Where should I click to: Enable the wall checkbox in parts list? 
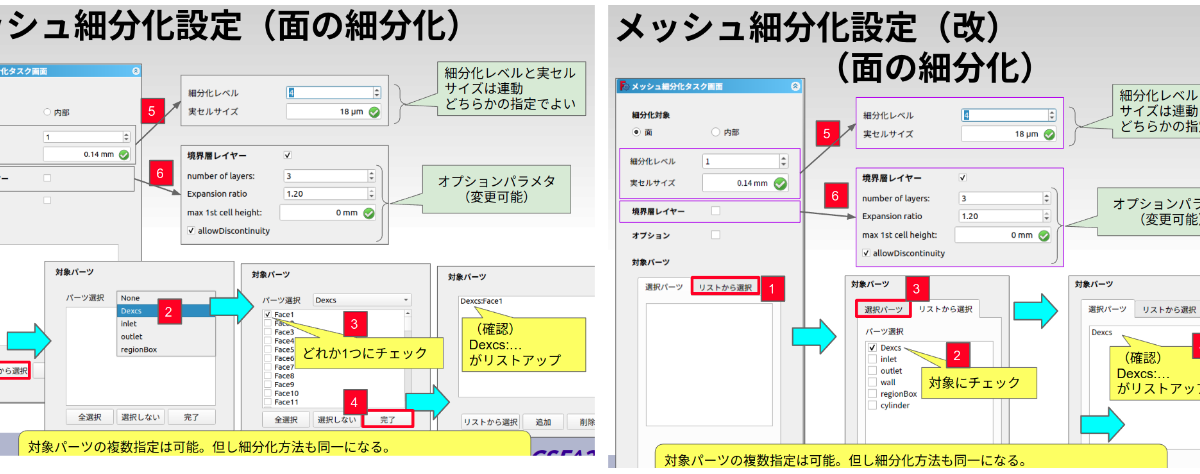pyautogui.click(x=872, y=382)
